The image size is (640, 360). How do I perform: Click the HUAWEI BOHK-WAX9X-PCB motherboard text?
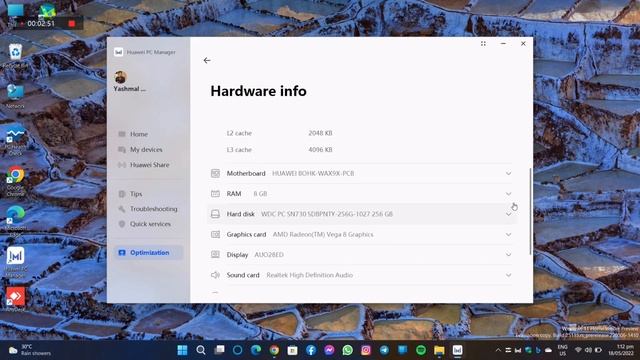coord(313,173)
